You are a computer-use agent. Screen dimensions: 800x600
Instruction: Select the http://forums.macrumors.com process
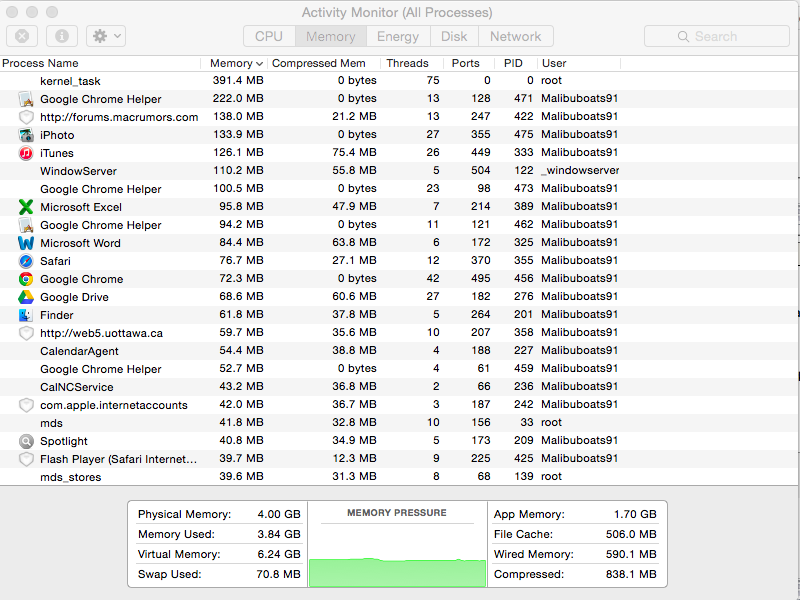click(x=399, y=117)
